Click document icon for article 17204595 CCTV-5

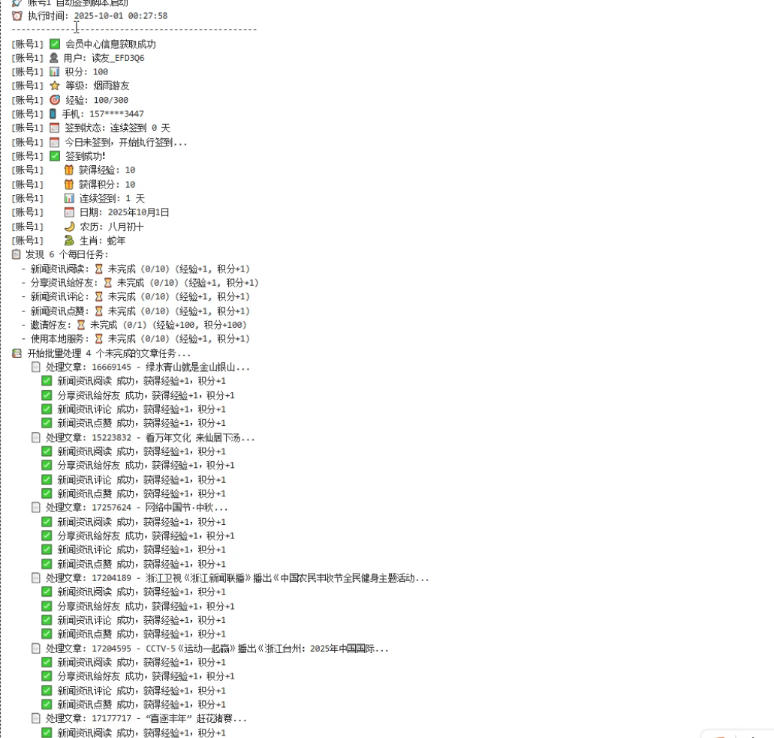click(x=36, y=648)
